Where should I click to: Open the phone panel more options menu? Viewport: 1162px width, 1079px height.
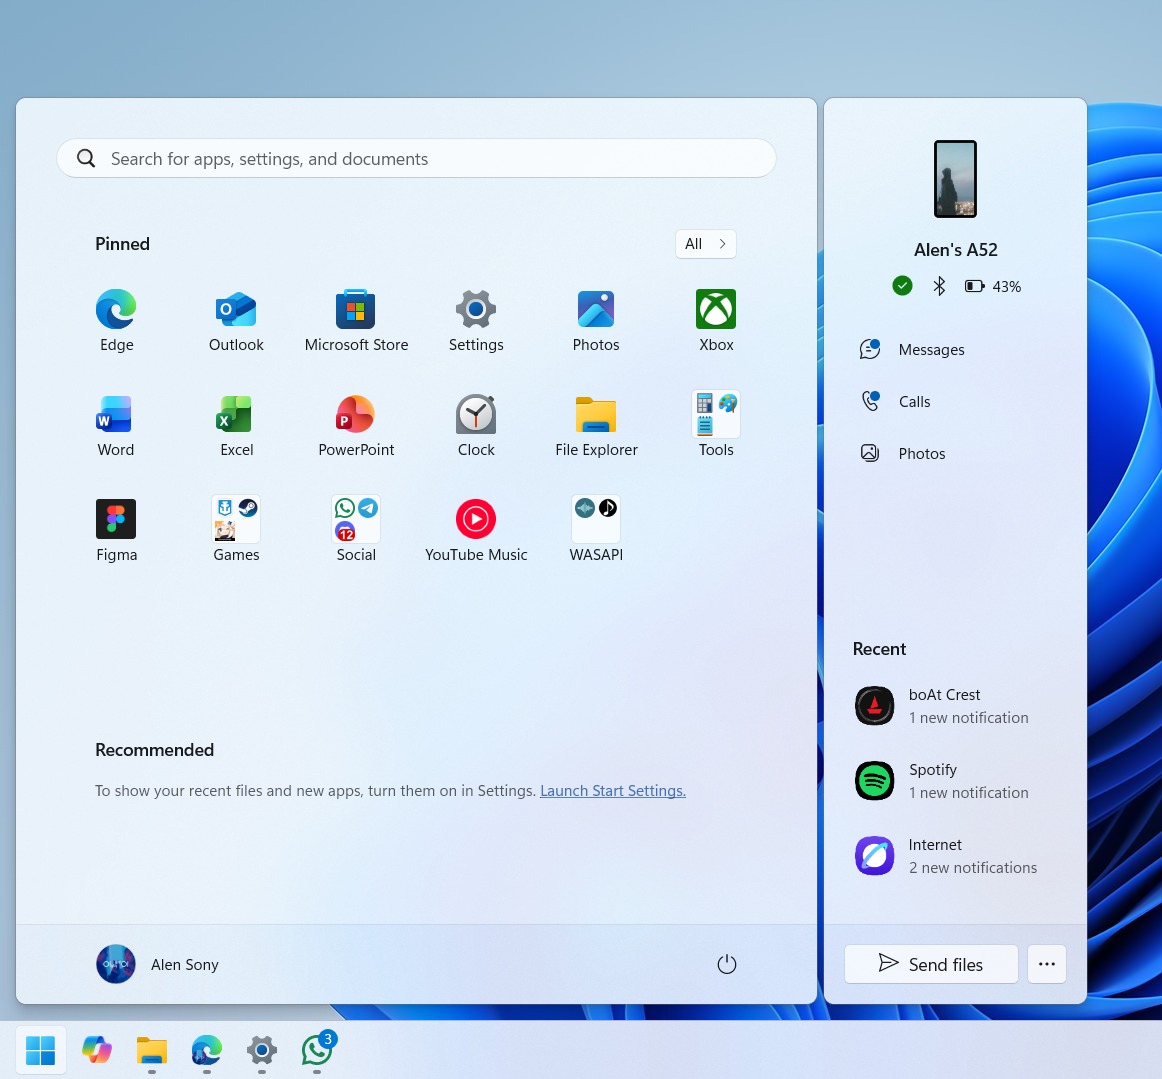(1046, 964)
